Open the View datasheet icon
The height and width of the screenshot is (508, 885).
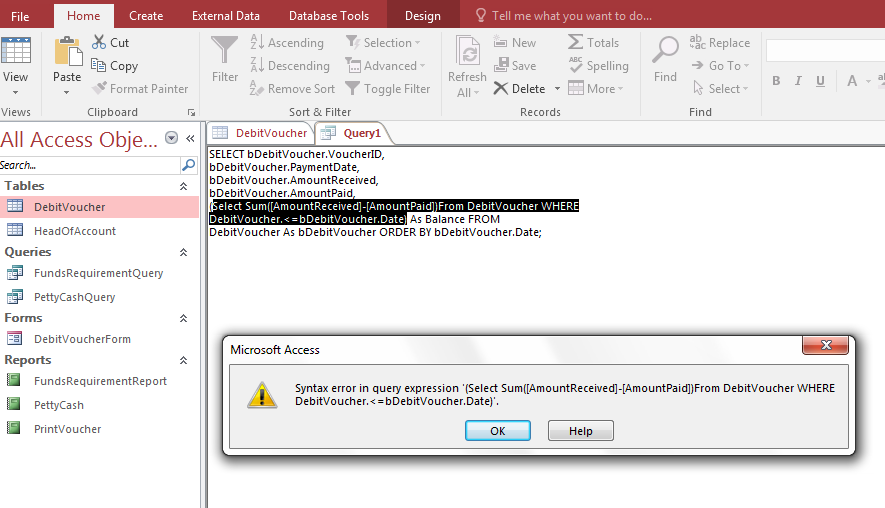click(x=15, y=51)
